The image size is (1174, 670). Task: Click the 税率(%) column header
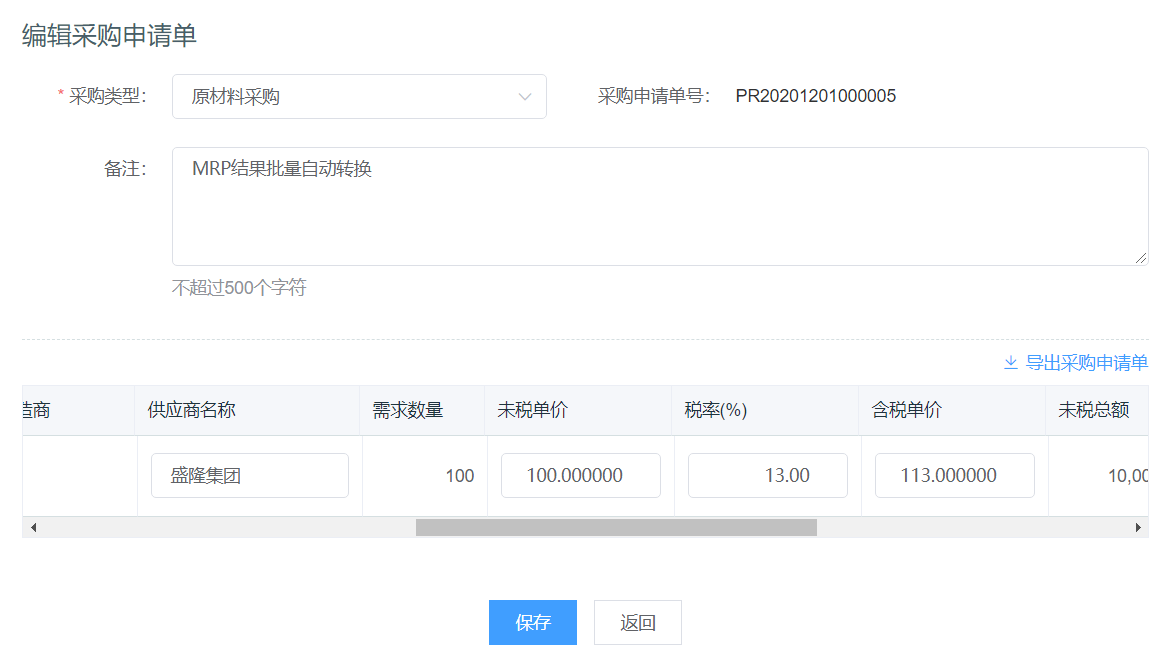coord(716,410)
